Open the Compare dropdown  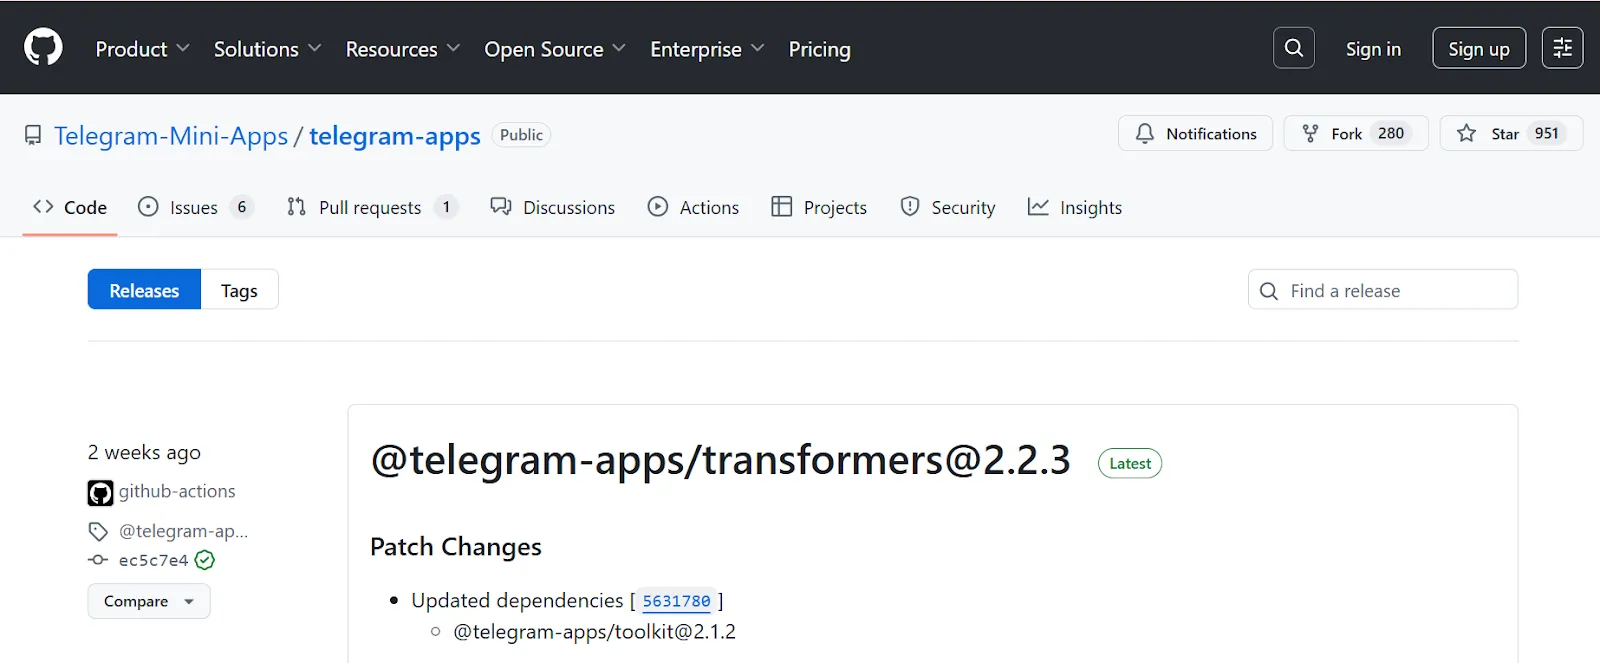[x=149, y=601]
